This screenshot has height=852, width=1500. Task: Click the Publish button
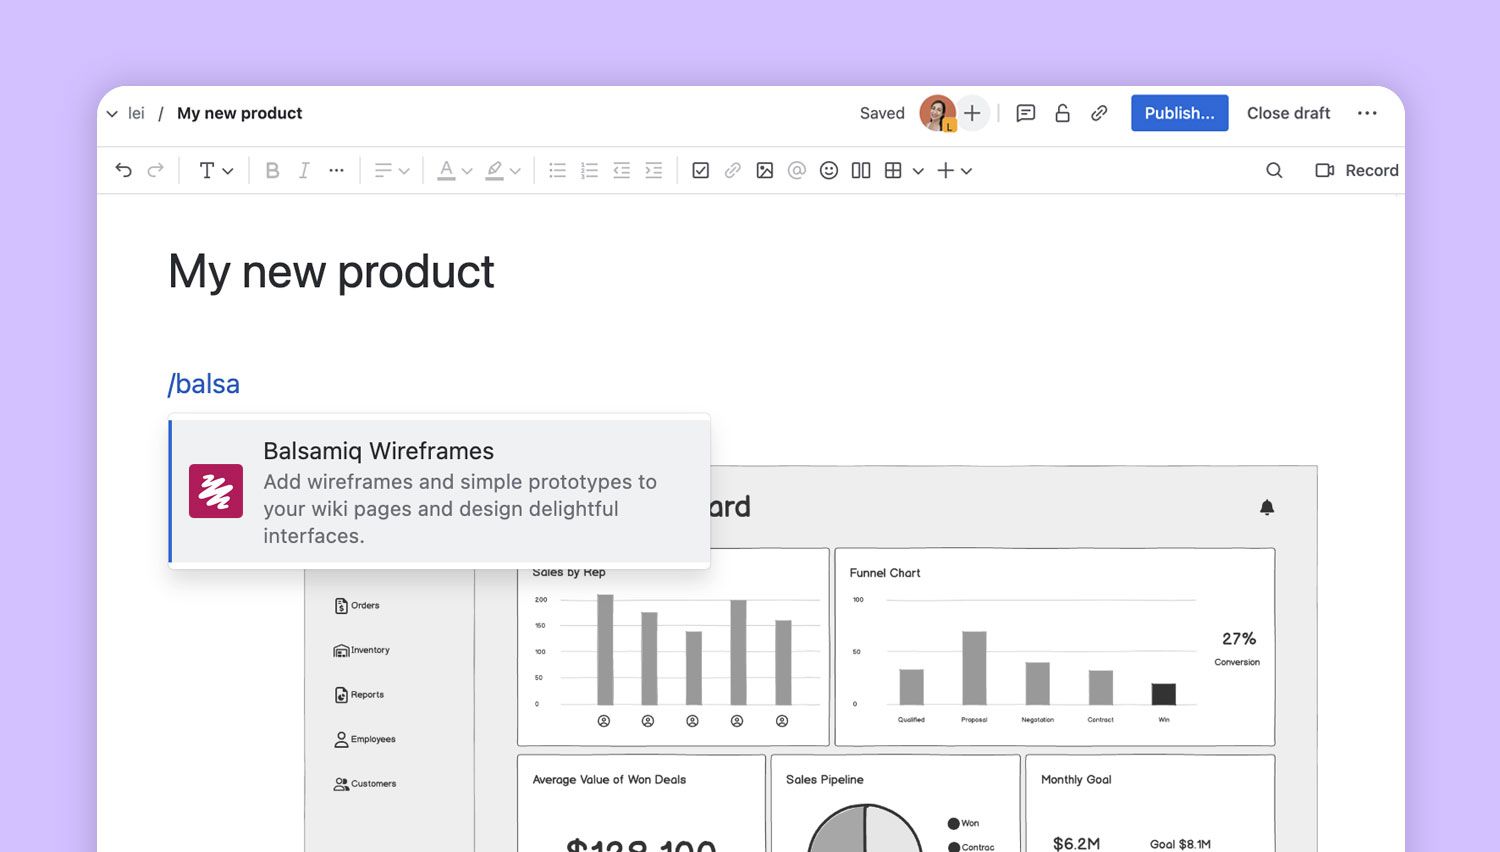coord(1179,113)
